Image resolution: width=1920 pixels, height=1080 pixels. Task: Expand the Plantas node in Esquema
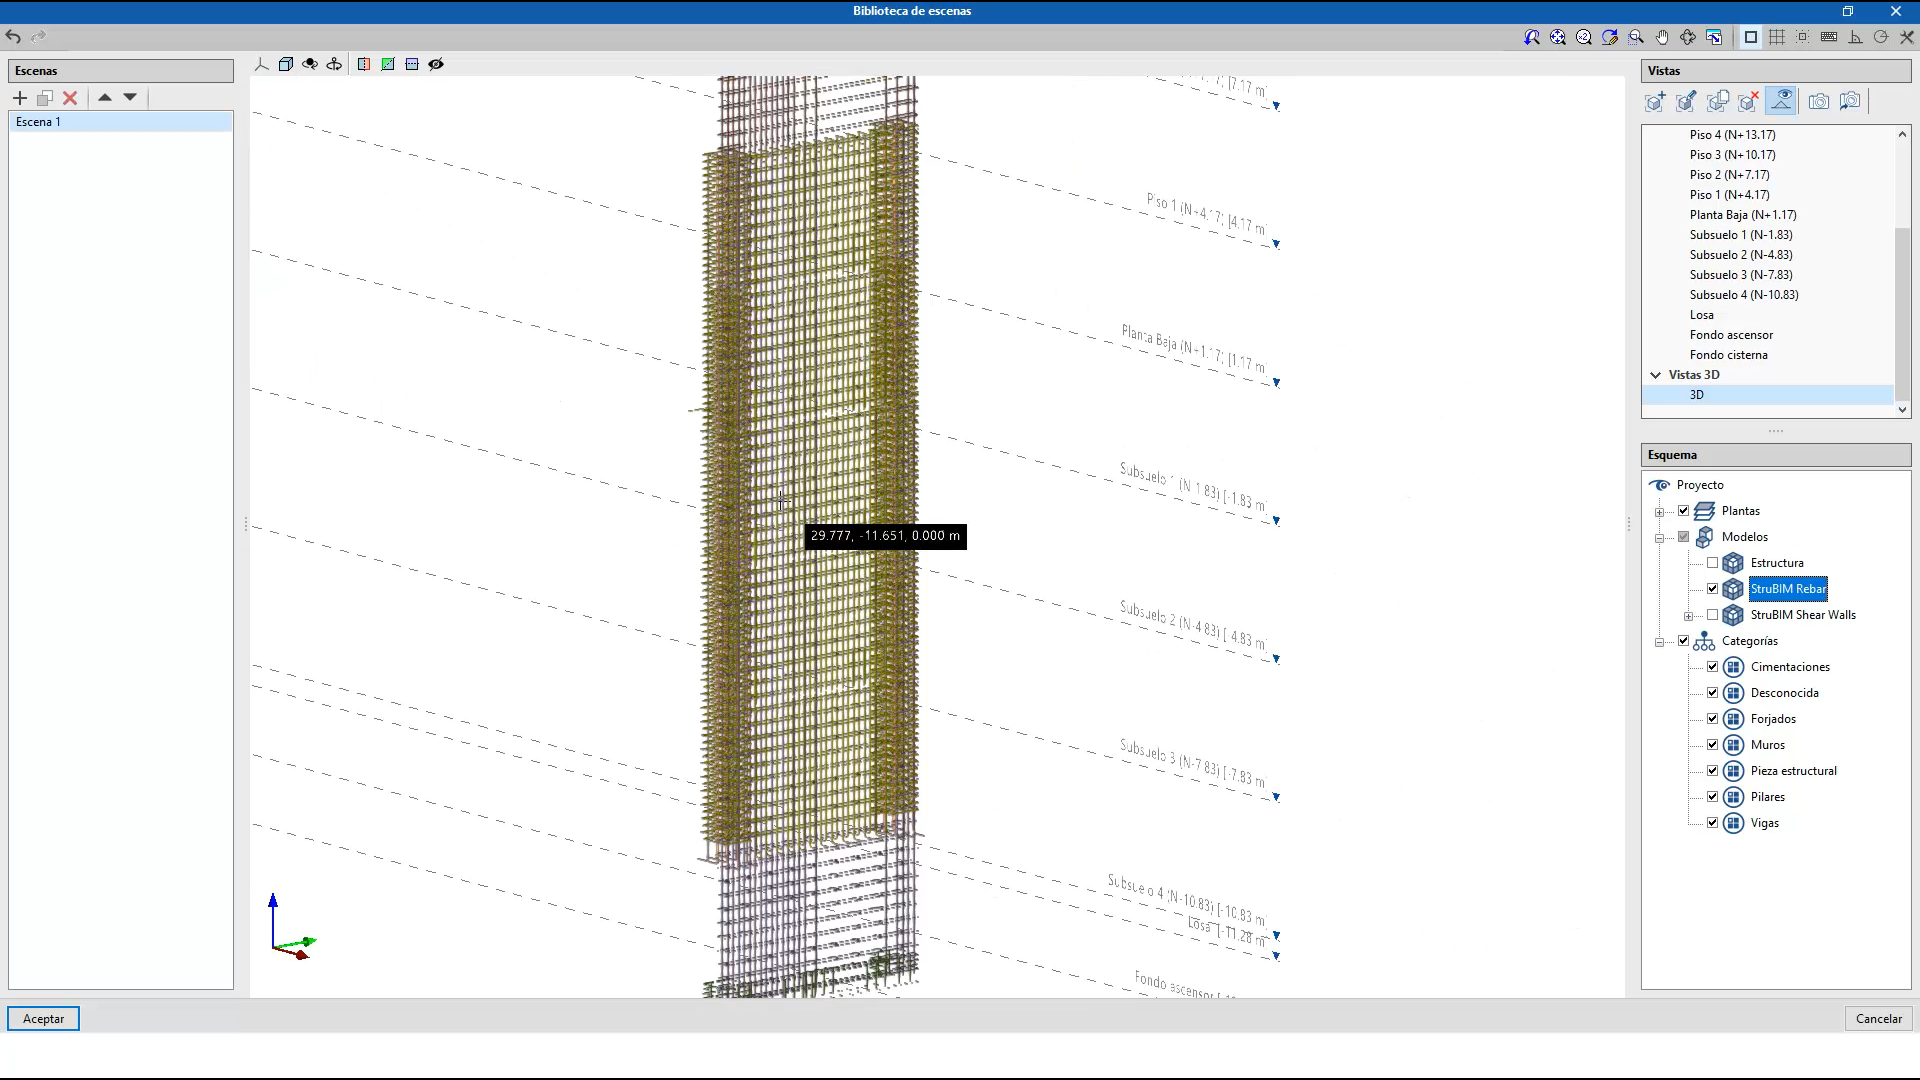click(1660, 512)
